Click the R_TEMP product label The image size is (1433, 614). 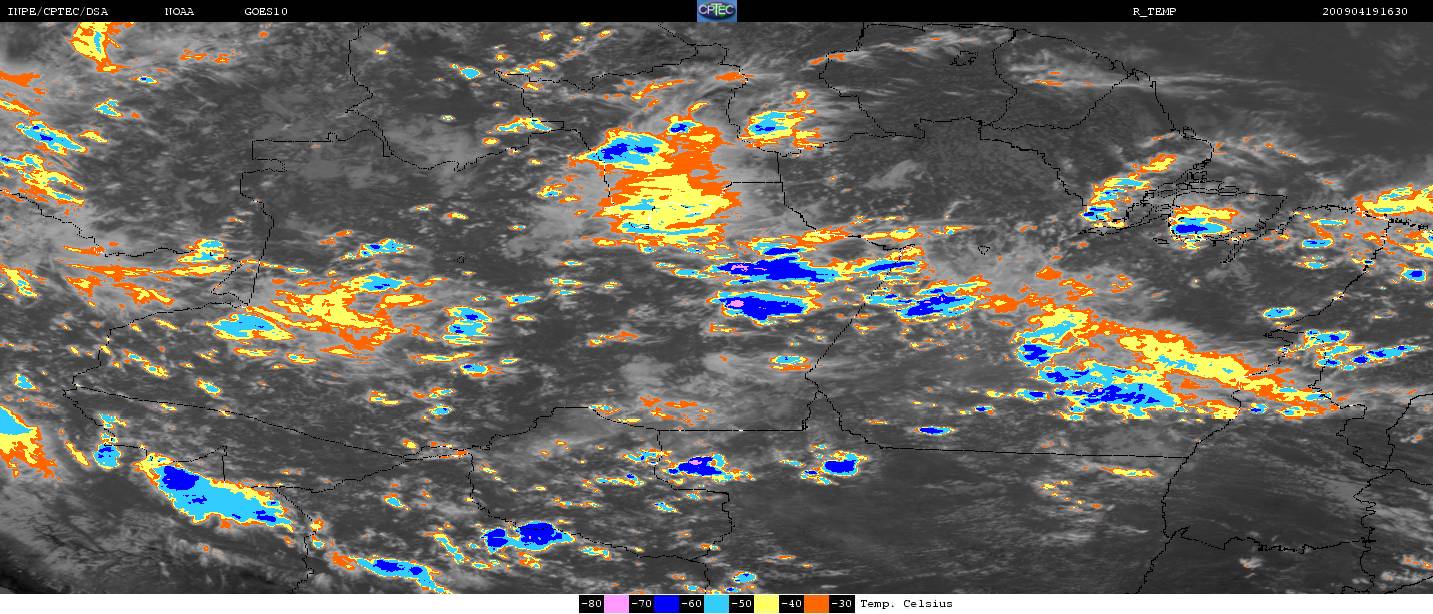point(1154,12)
